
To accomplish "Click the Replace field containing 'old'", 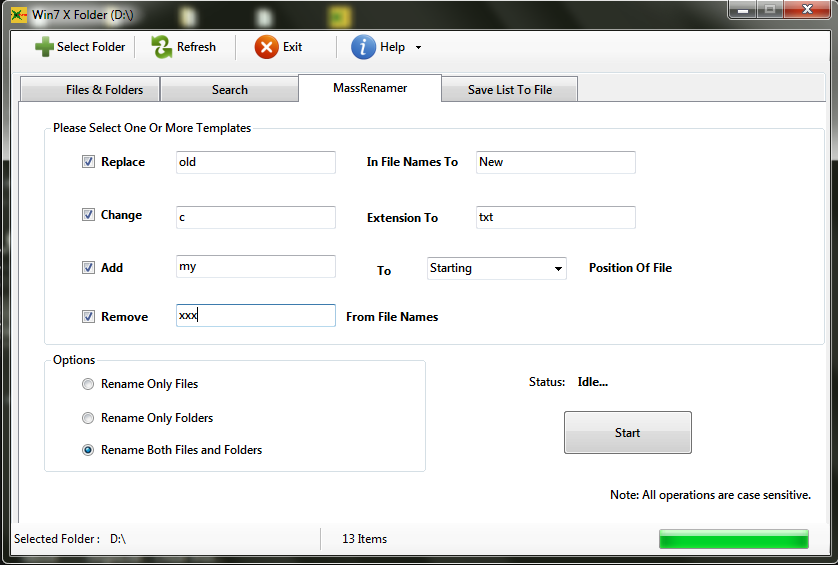I will tap(255, 162).
